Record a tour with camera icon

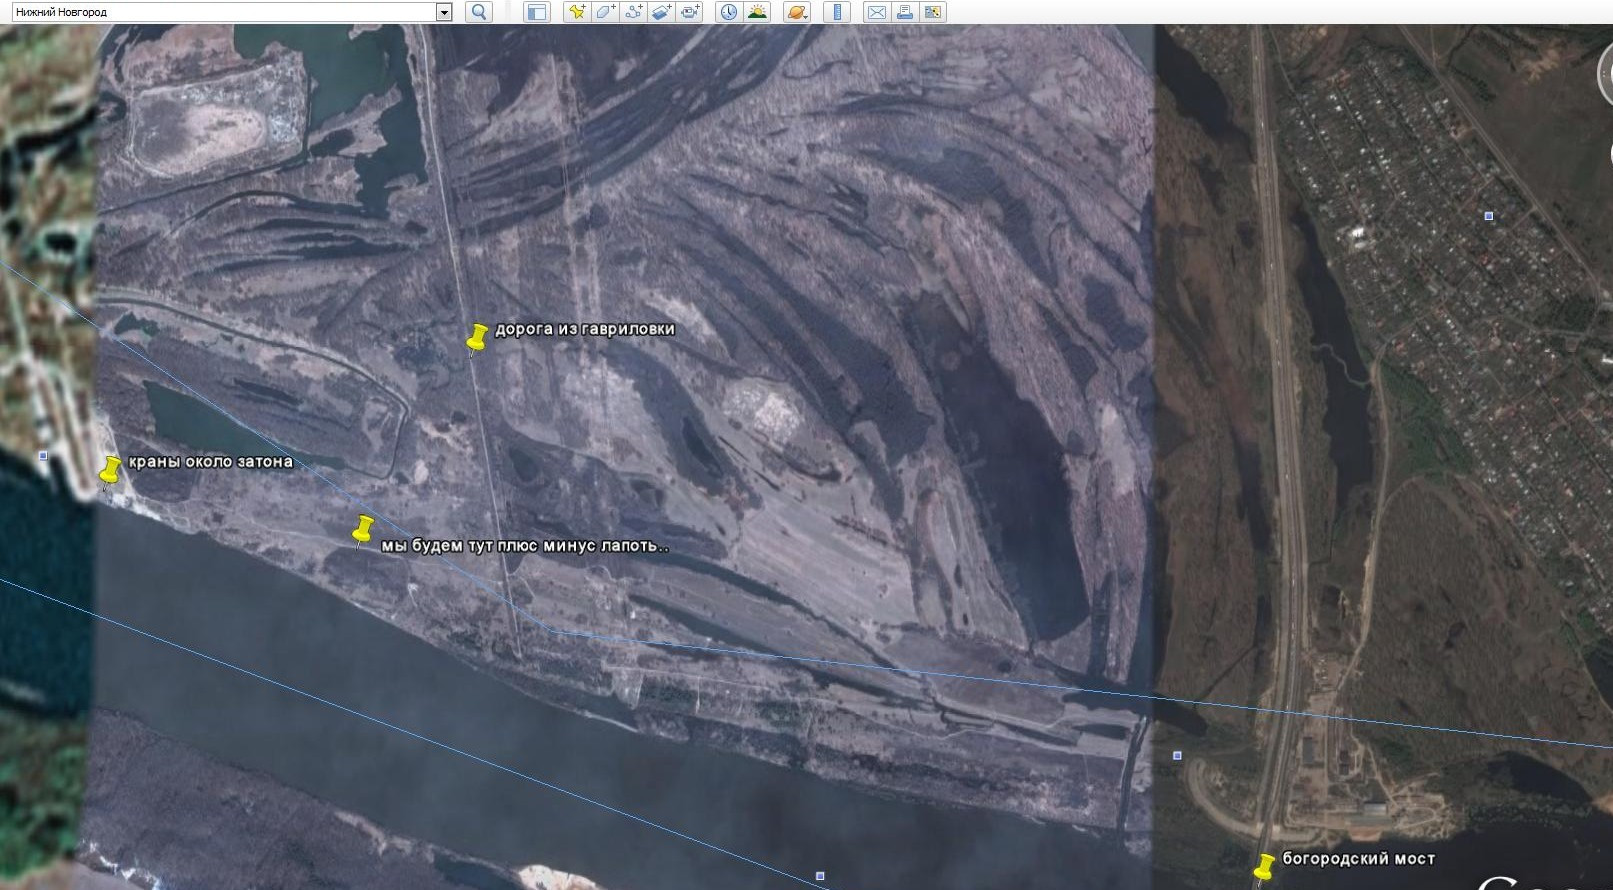(690, 12)
